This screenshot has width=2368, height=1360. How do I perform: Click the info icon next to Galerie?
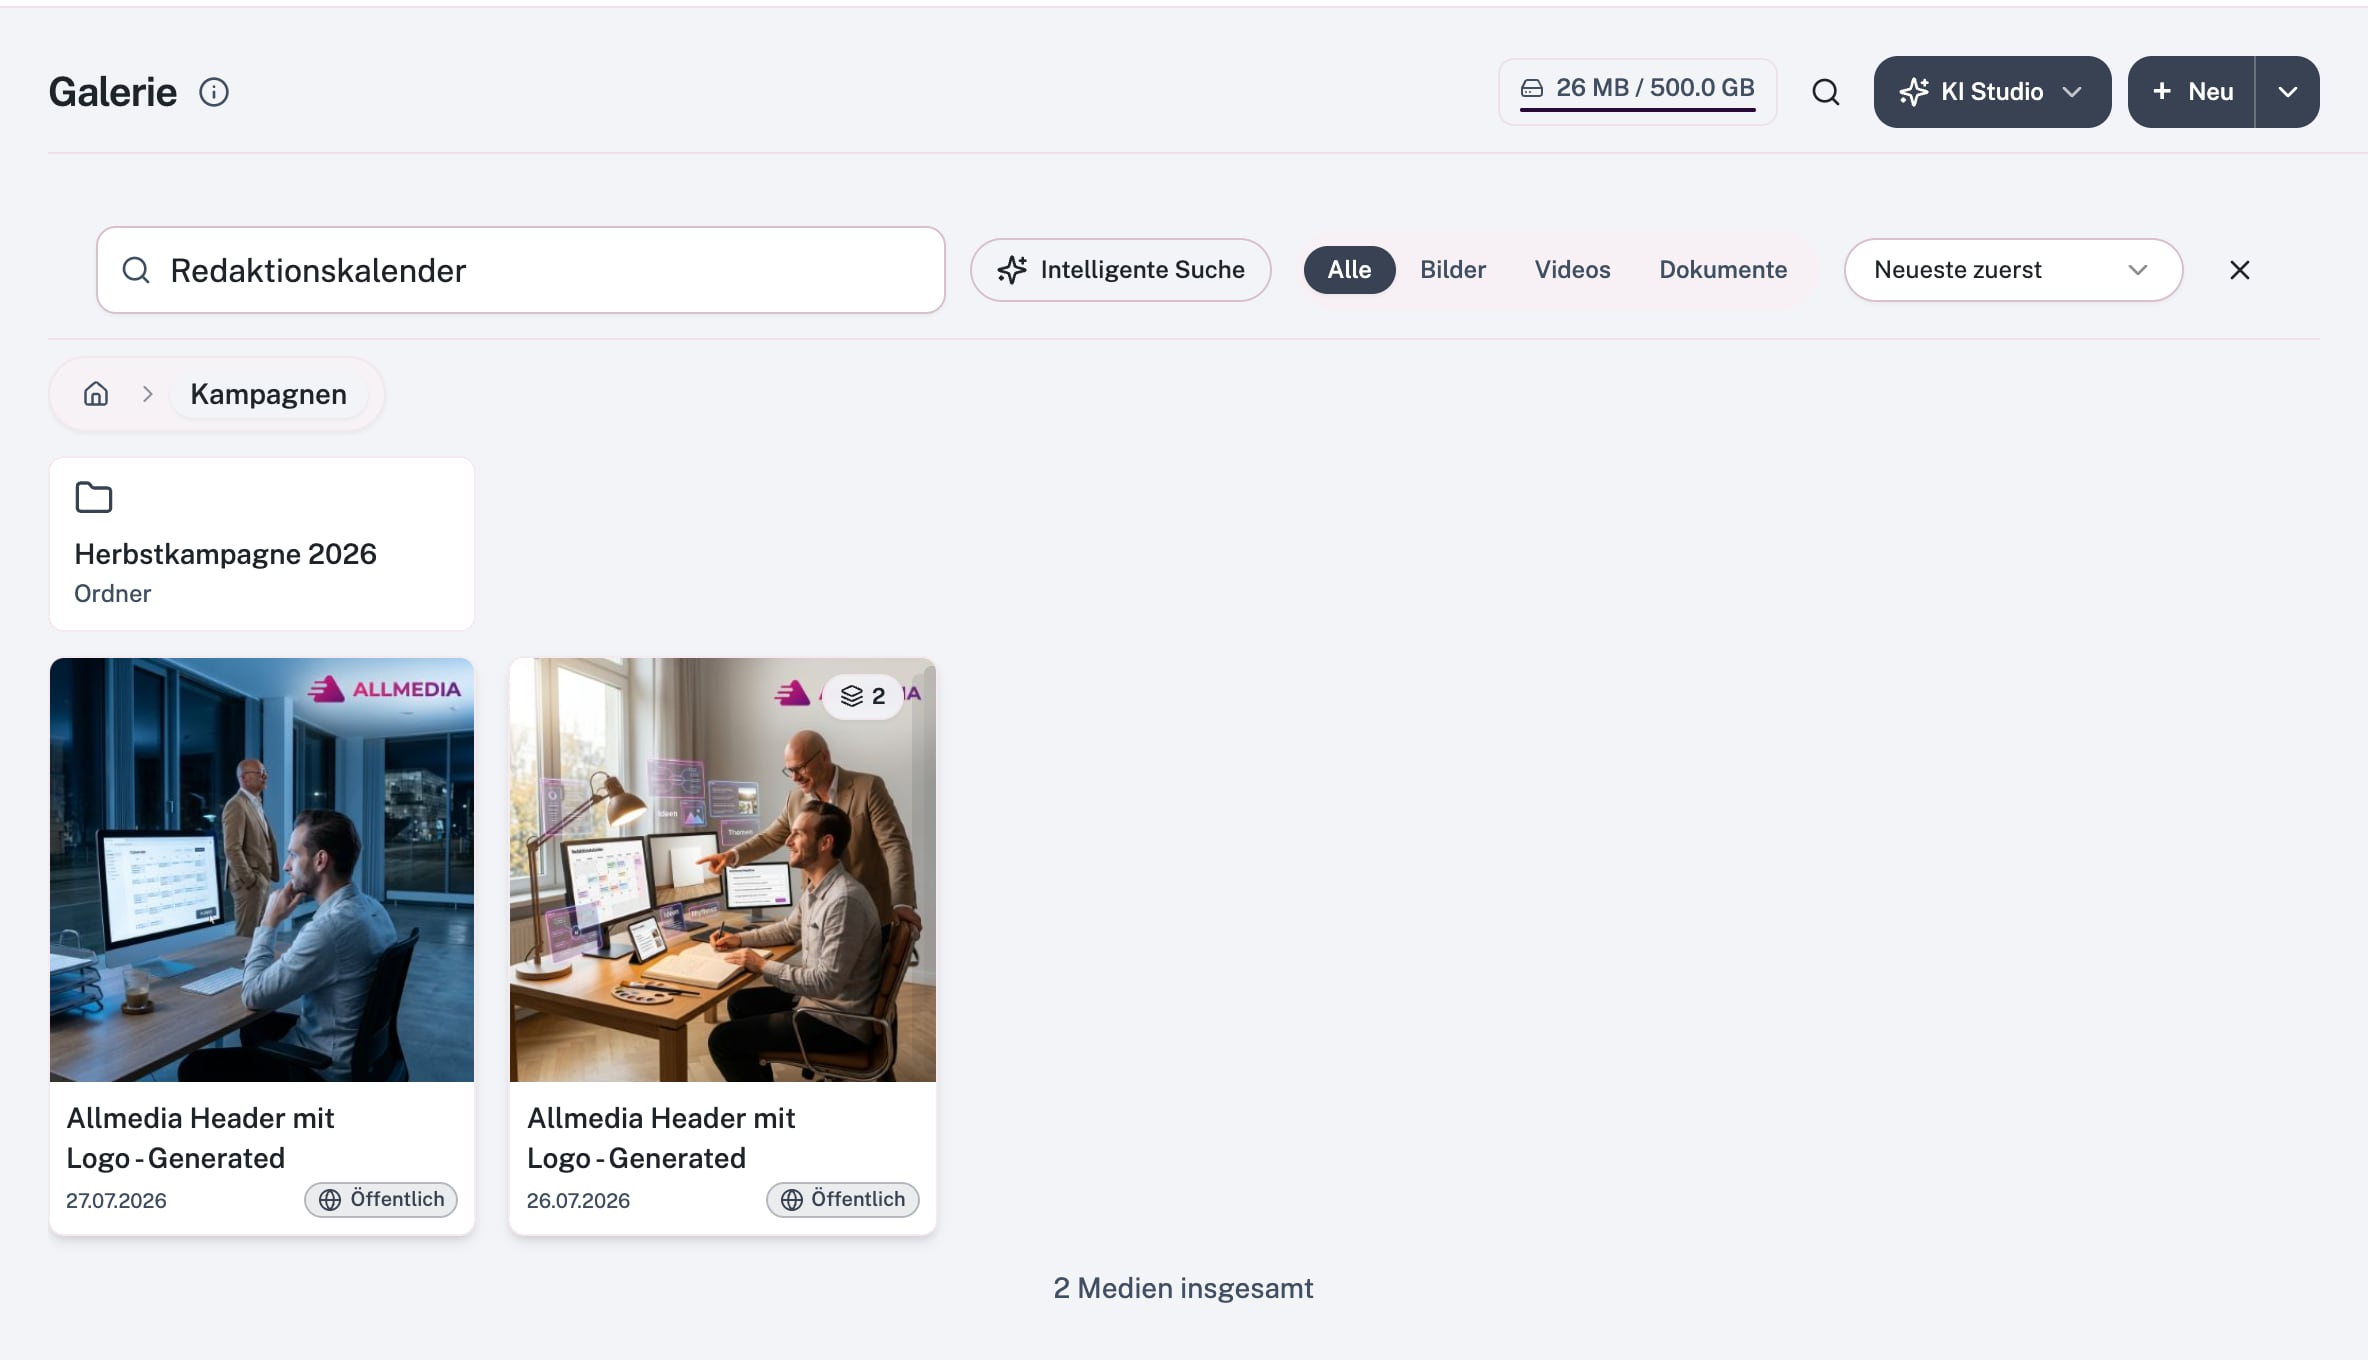[x=214, y=92]
